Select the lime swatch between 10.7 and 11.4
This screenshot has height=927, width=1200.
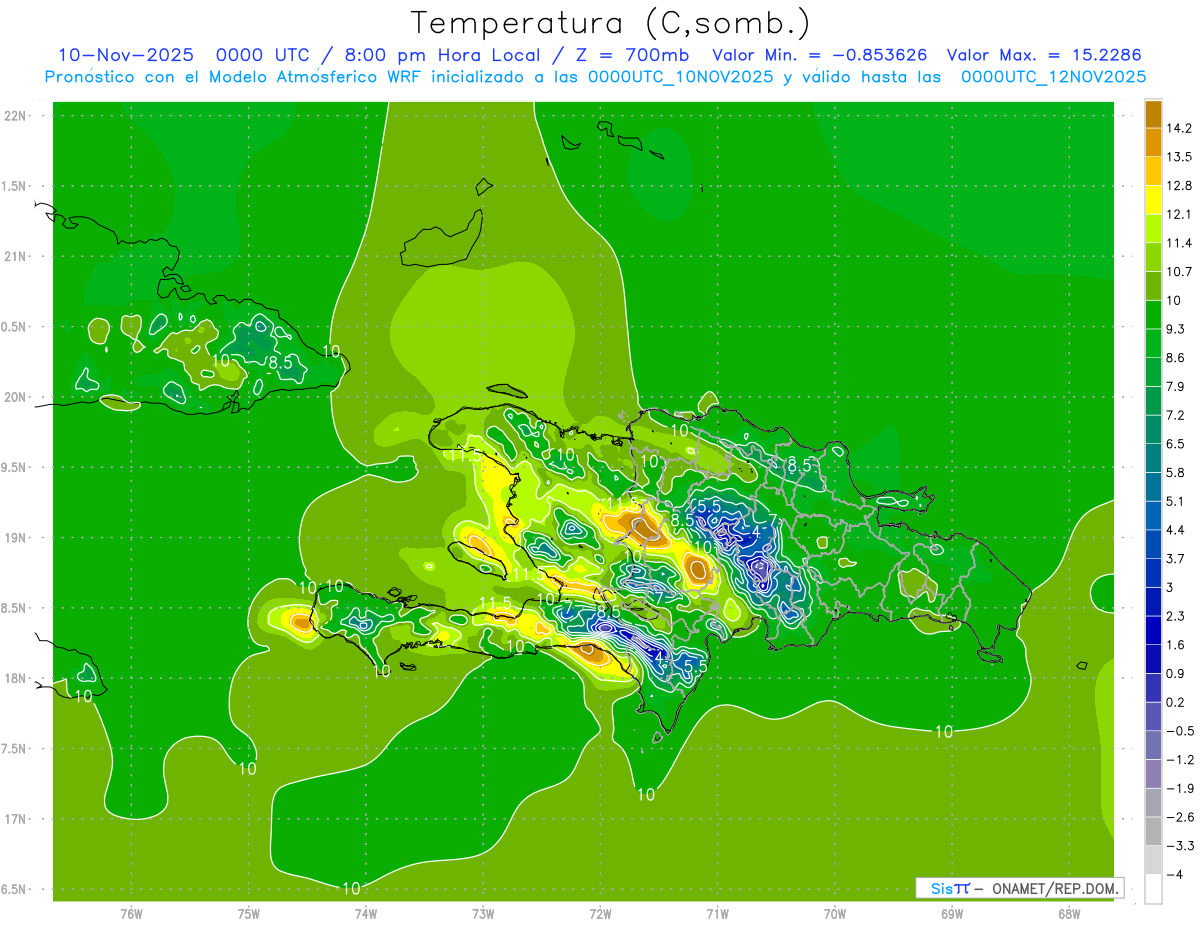1153,257
